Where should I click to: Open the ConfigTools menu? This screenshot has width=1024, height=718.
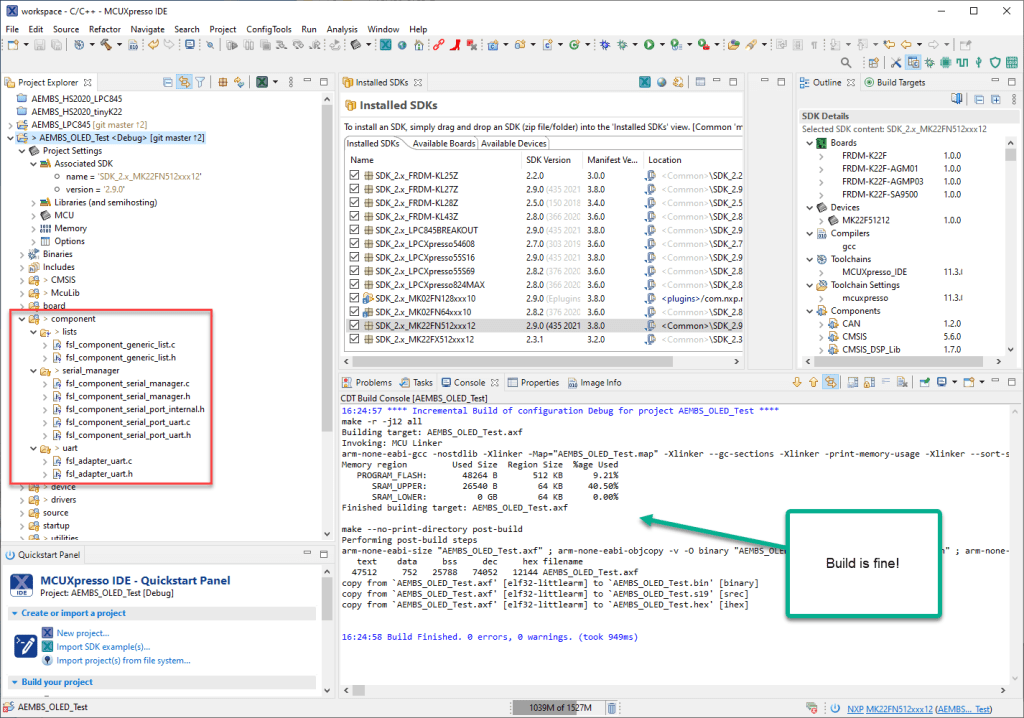(268, 29)
